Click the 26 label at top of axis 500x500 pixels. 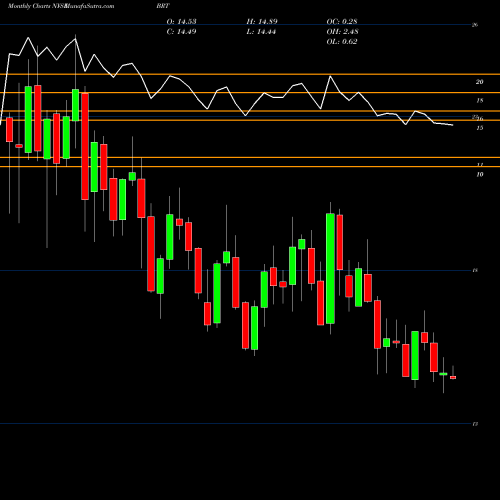point(475,25)
